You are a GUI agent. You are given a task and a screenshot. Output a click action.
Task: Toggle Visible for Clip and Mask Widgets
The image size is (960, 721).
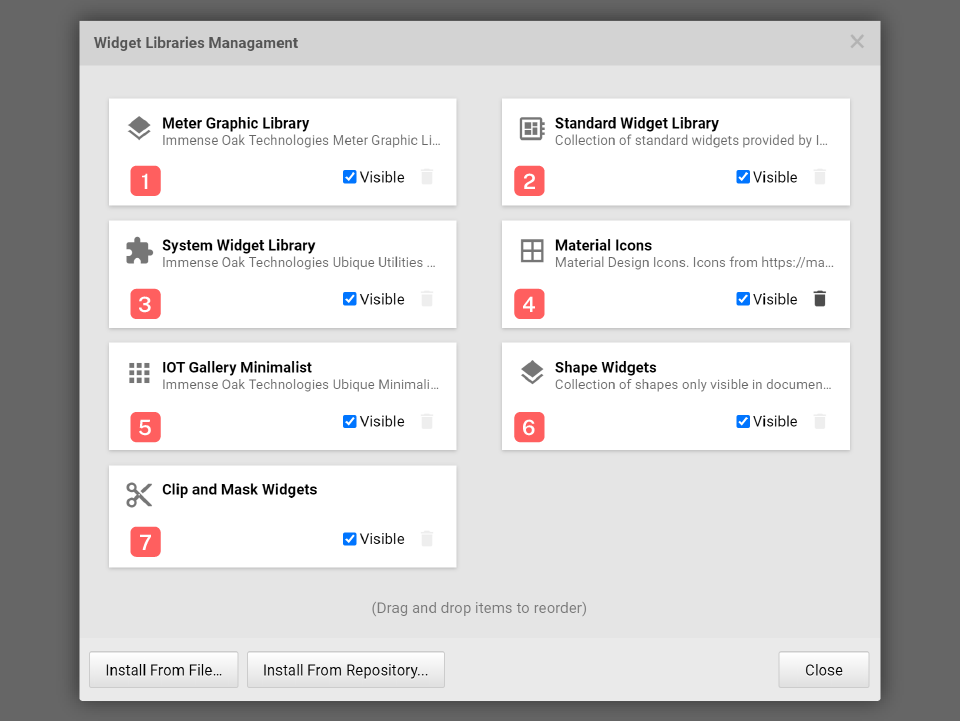(350, 539)
